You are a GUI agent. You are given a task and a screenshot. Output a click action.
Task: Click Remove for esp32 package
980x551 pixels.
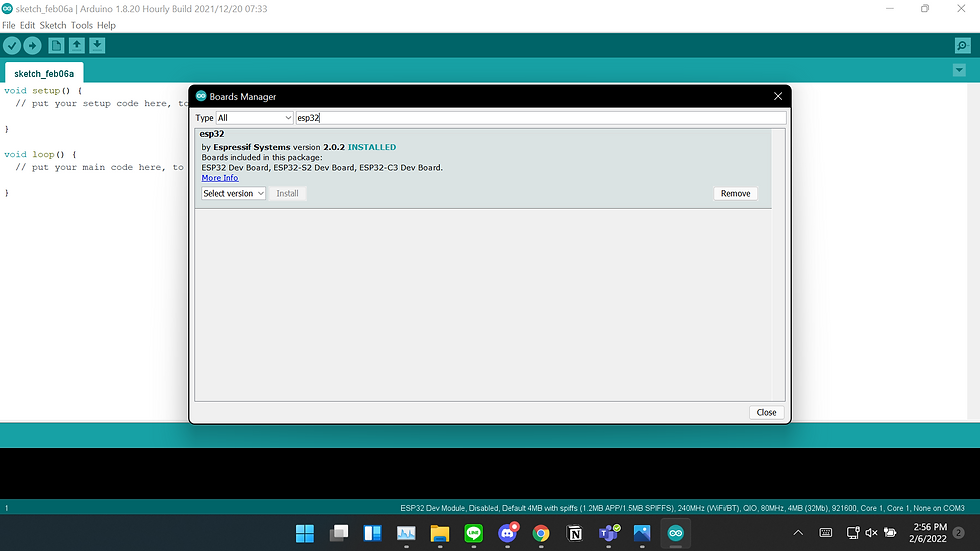coord(735,194)
